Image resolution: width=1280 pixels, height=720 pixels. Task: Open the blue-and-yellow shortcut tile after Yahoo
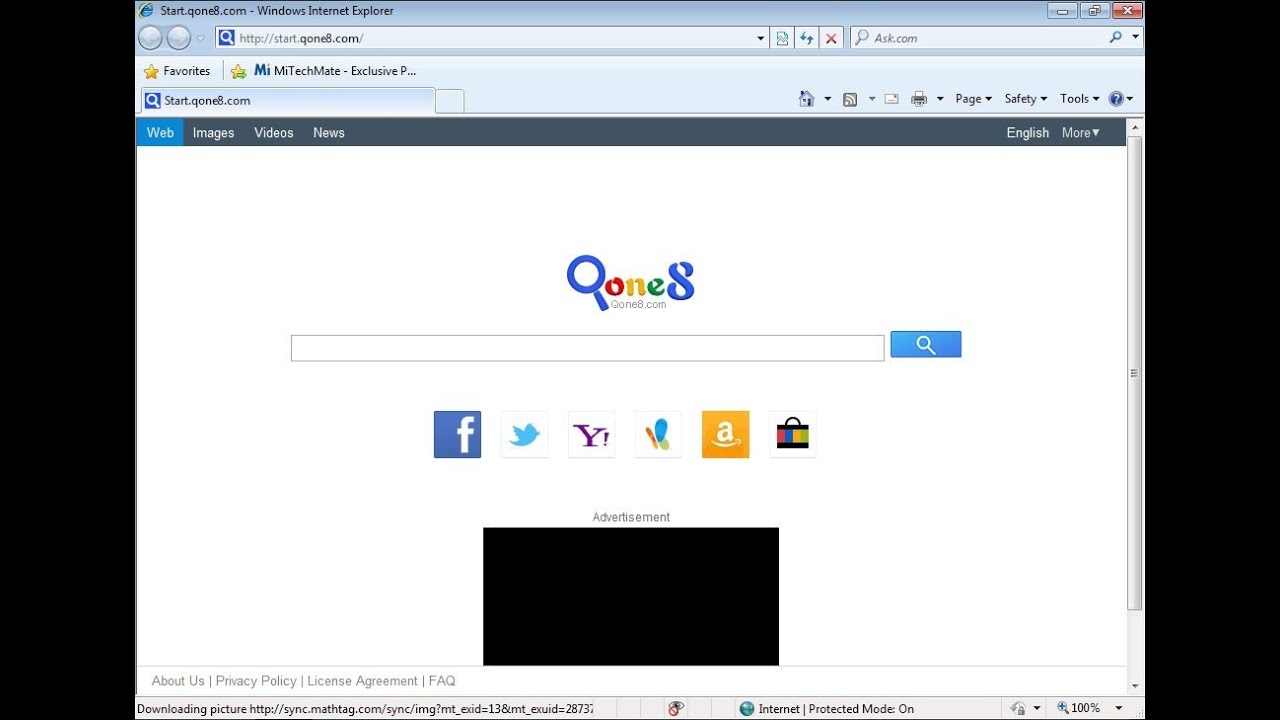tap(658, 435)
